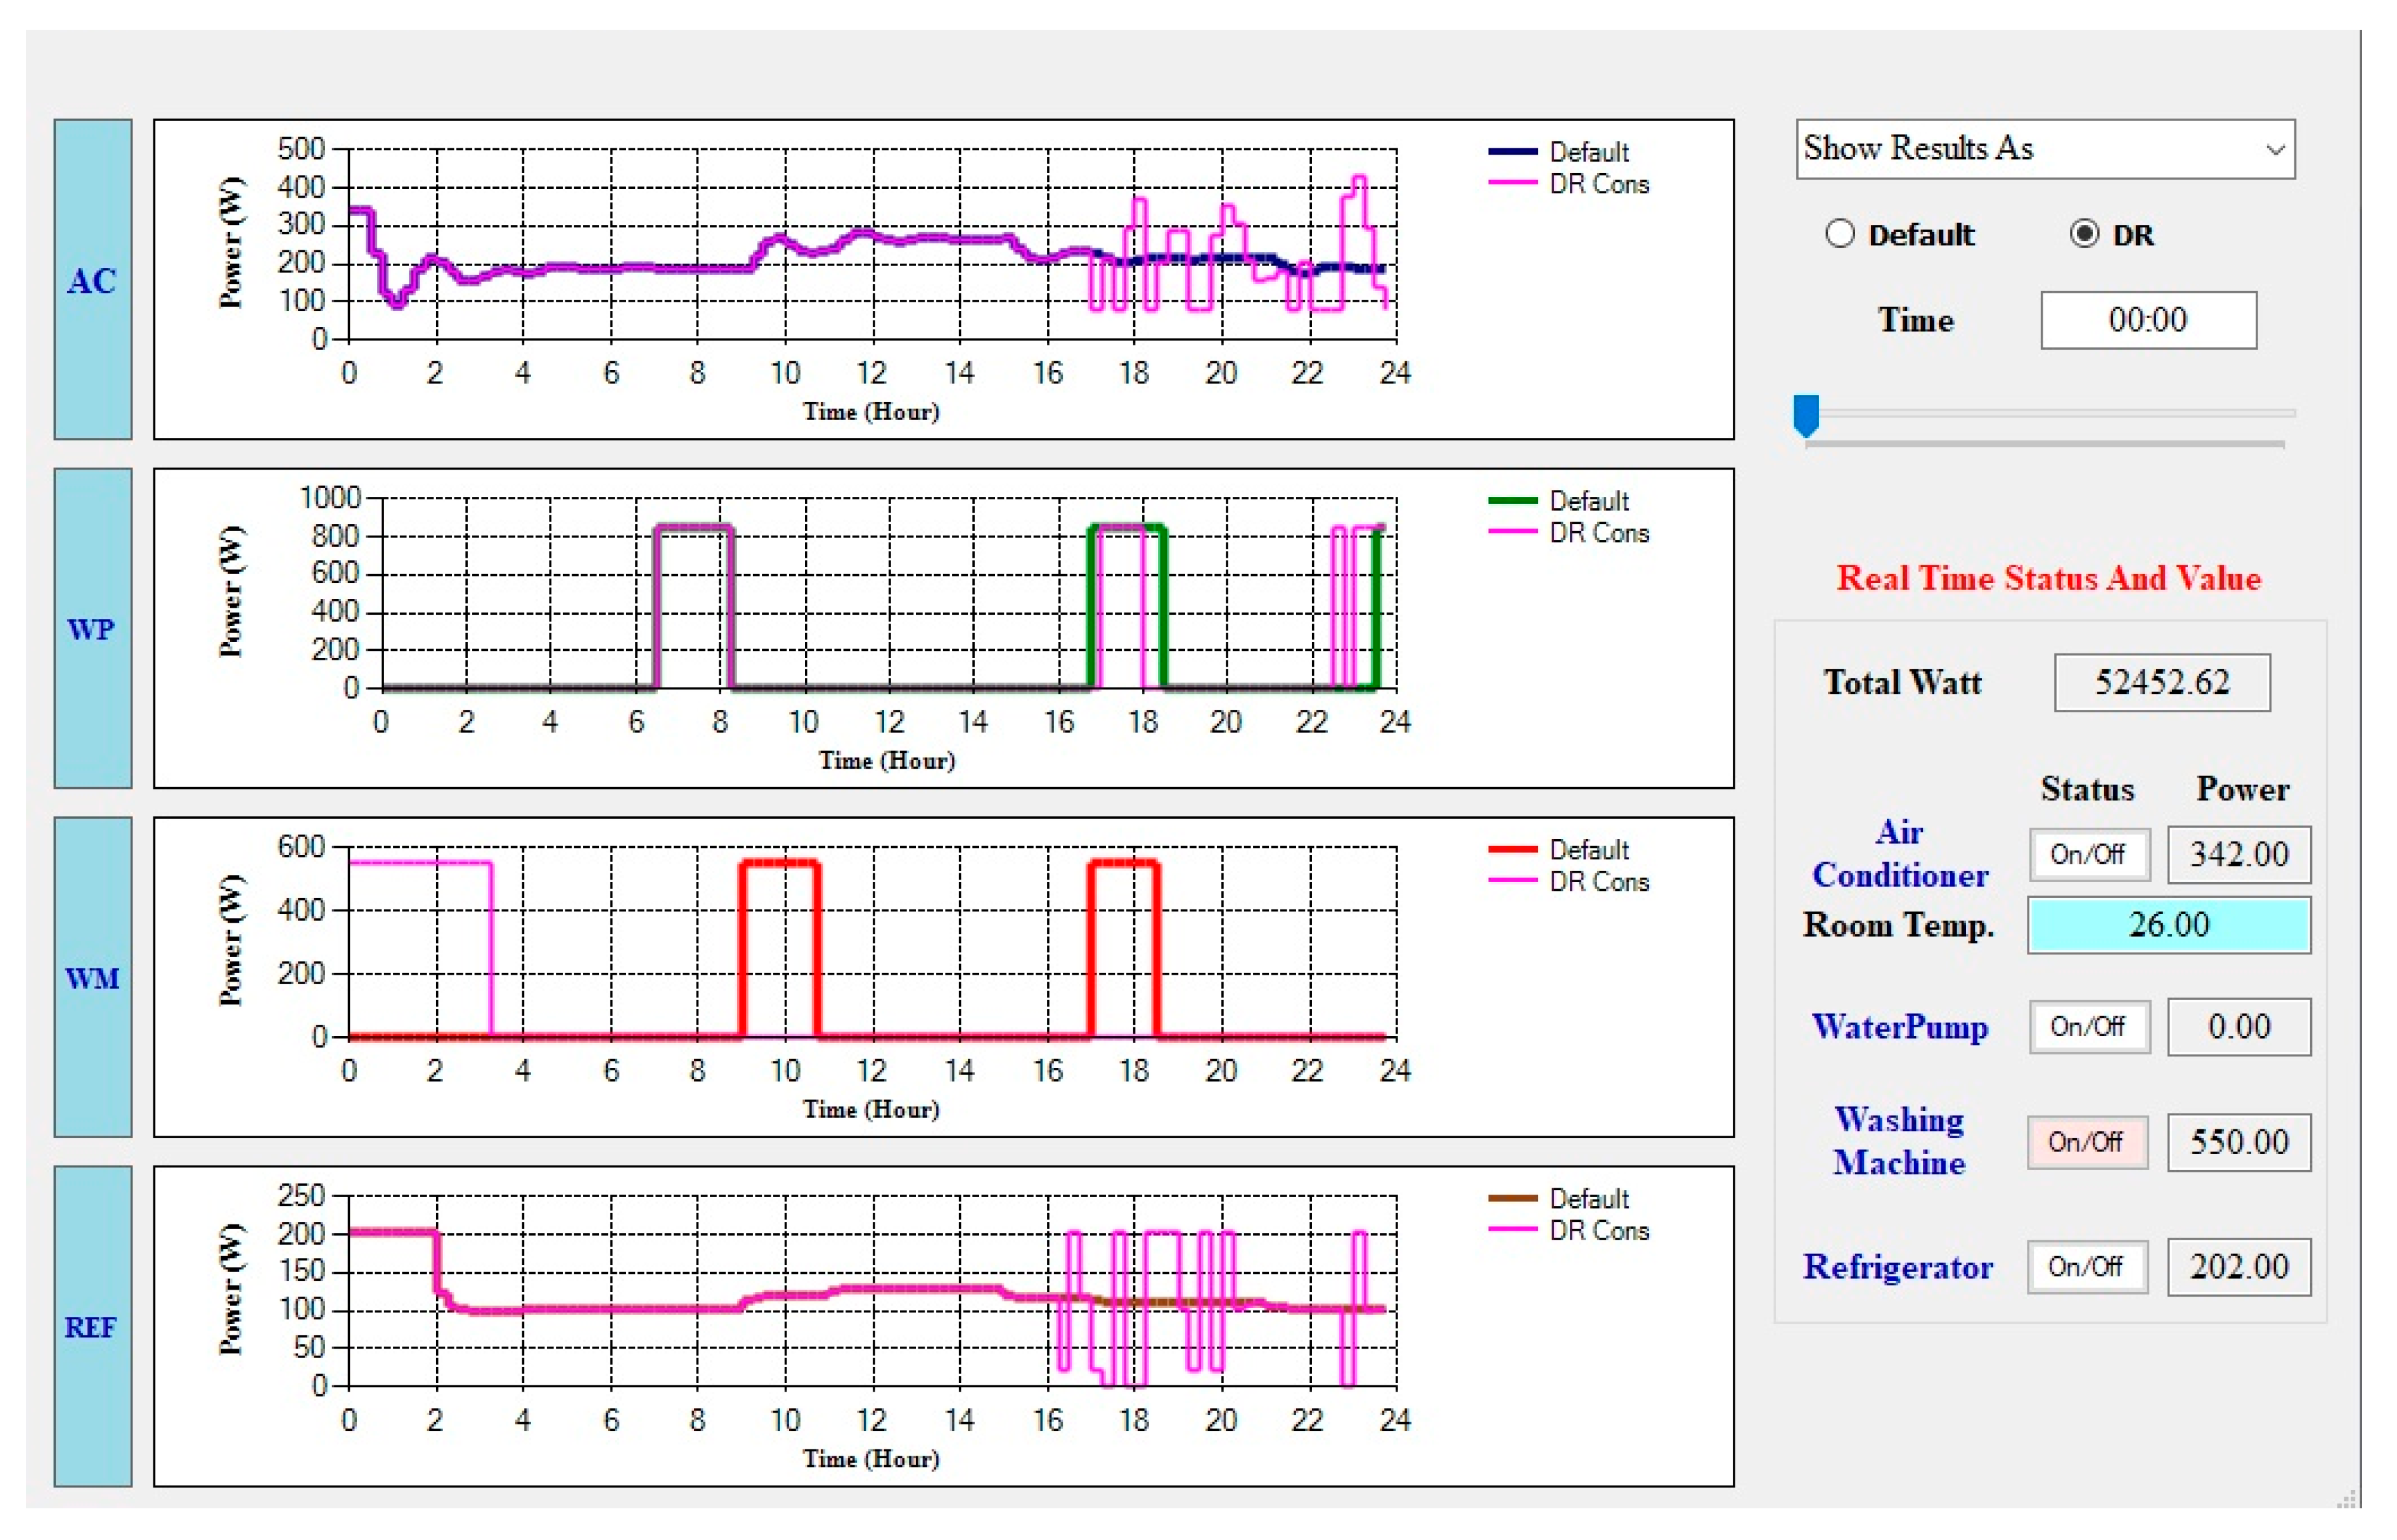Click the blue time slider thumb
The width and height of the screenshot is (2397, 1540).
tap(1806, 414)
